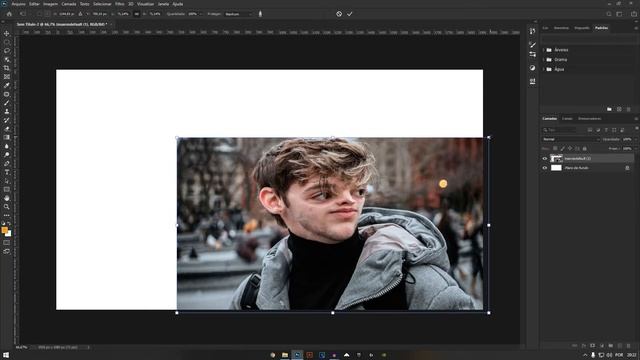
Task: Toggle Quick Mask mode
Action: coord(7,242)
